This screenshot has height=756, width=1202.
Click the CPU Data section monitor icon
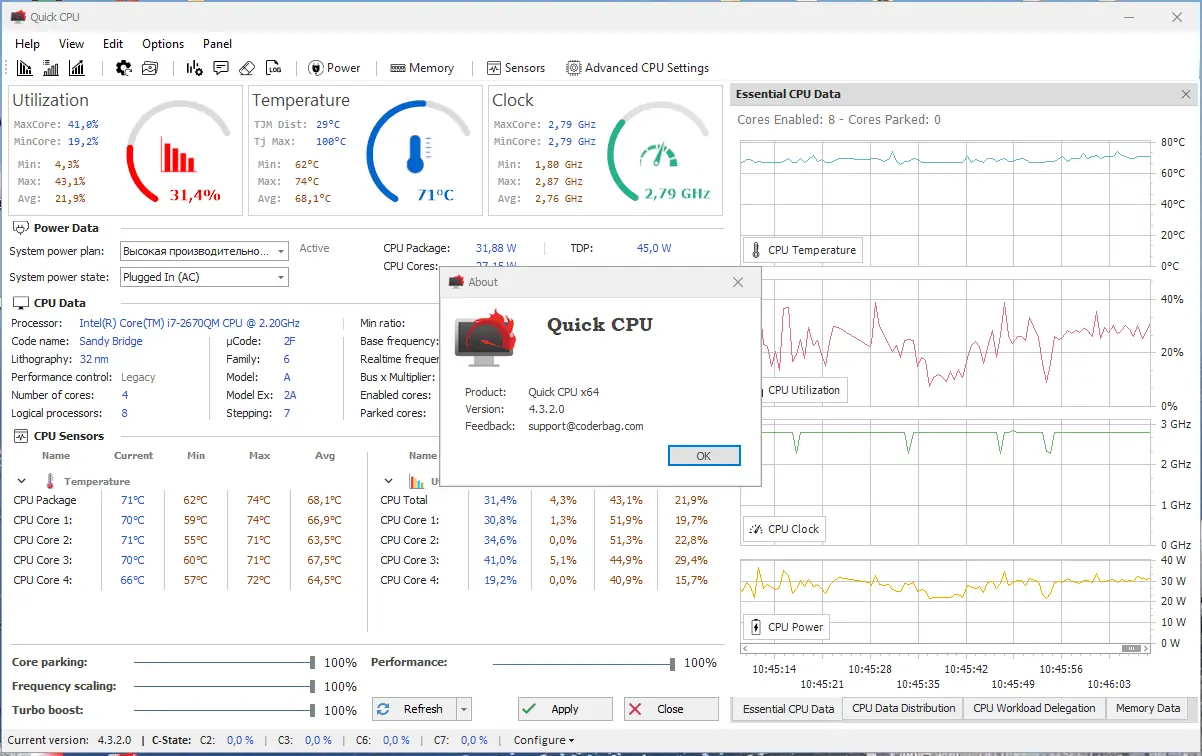[x=20, y=303]
